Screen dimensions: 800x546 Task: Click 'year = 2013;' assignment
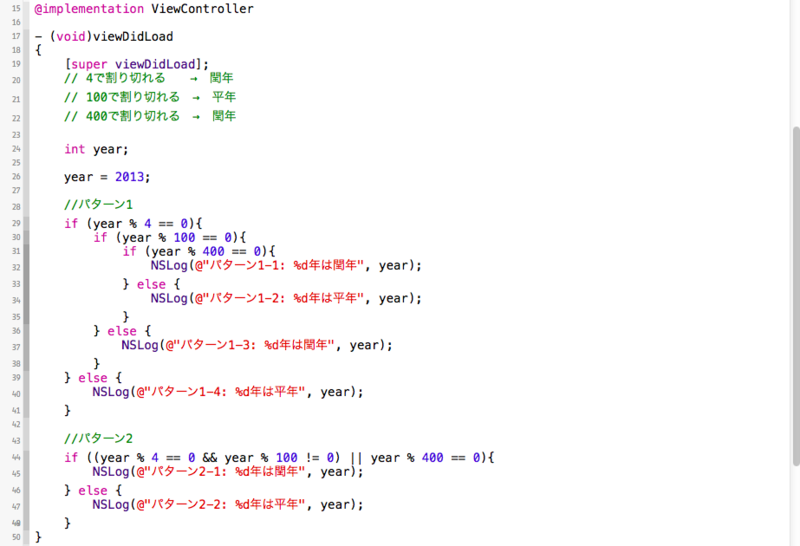pos(107,177)
